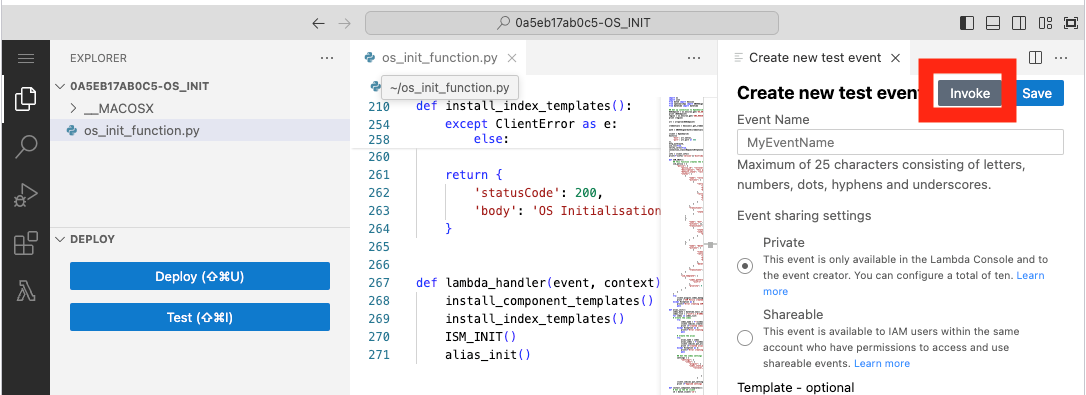Click the Python icon in breadcrumb

[x=375, y=87]
